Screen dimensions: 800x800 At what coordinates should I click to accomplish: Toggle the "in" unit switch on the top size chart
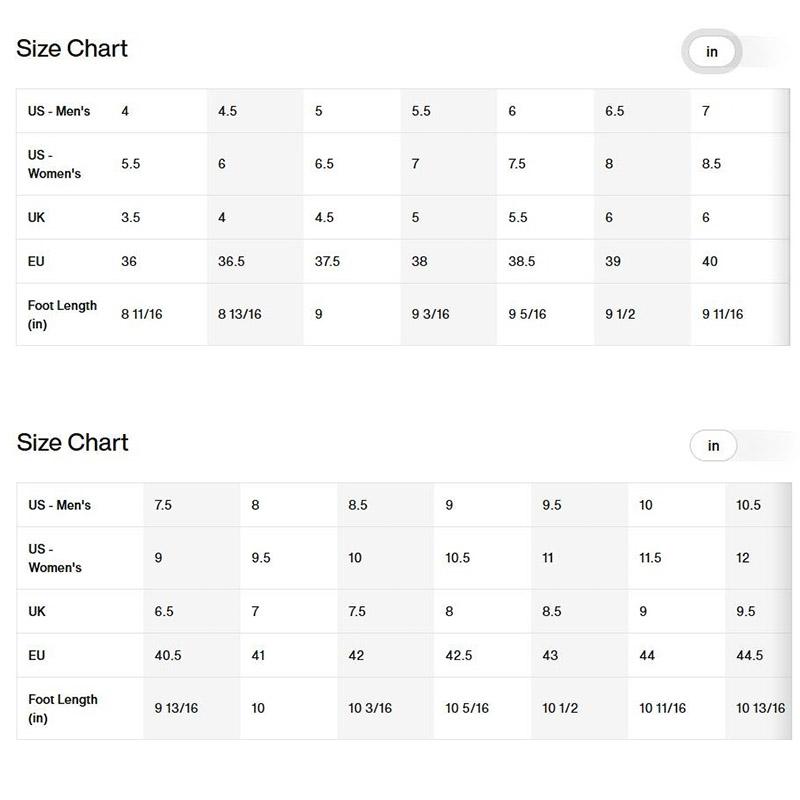712,52
